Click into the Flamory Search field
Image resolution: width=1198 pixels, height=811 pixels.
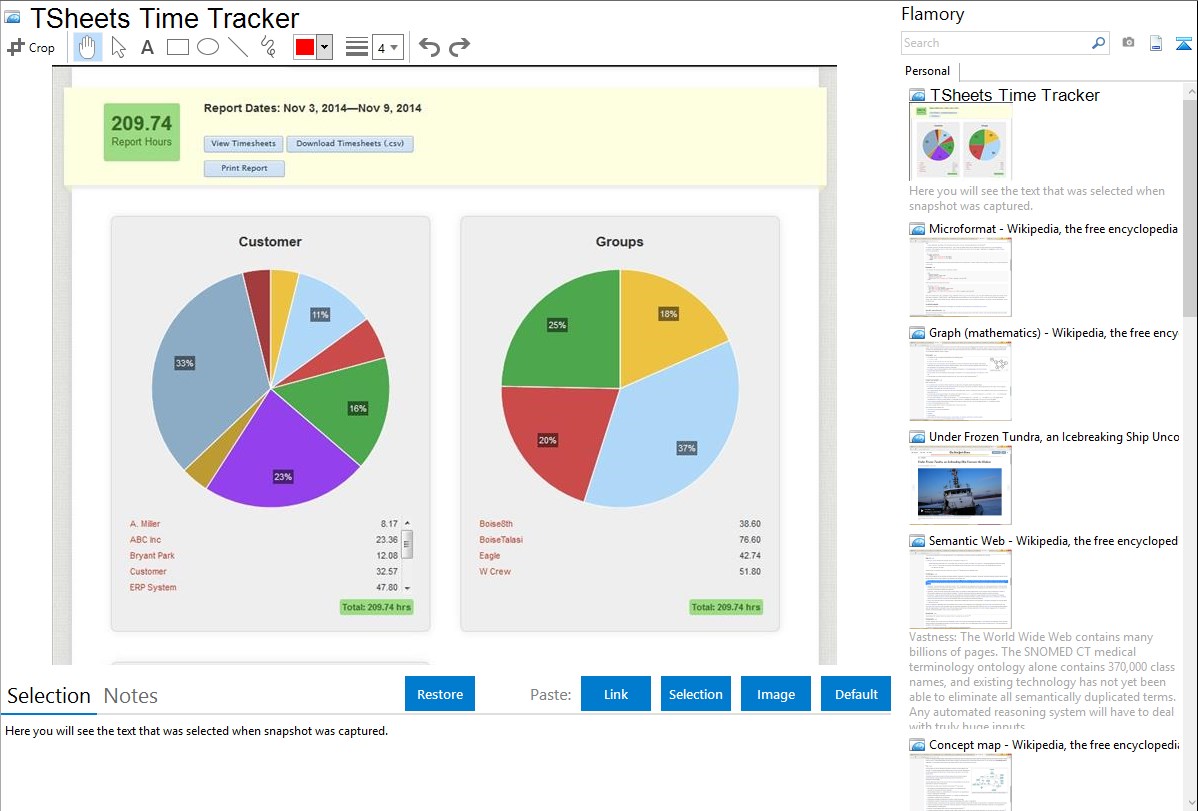[995, 43]
